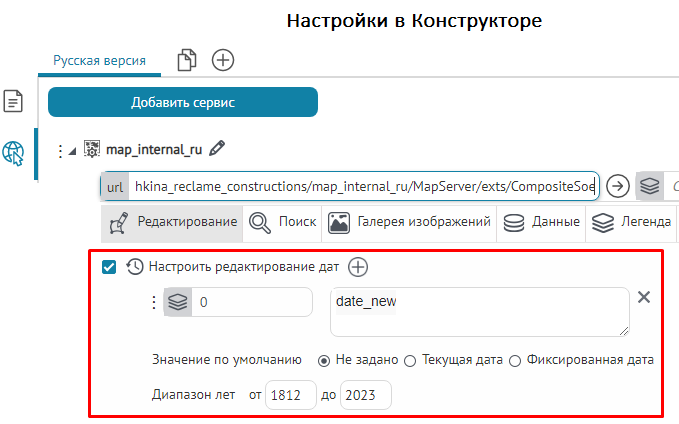
Task: Open the document page sidebar icon
Action: click(13, 101)
